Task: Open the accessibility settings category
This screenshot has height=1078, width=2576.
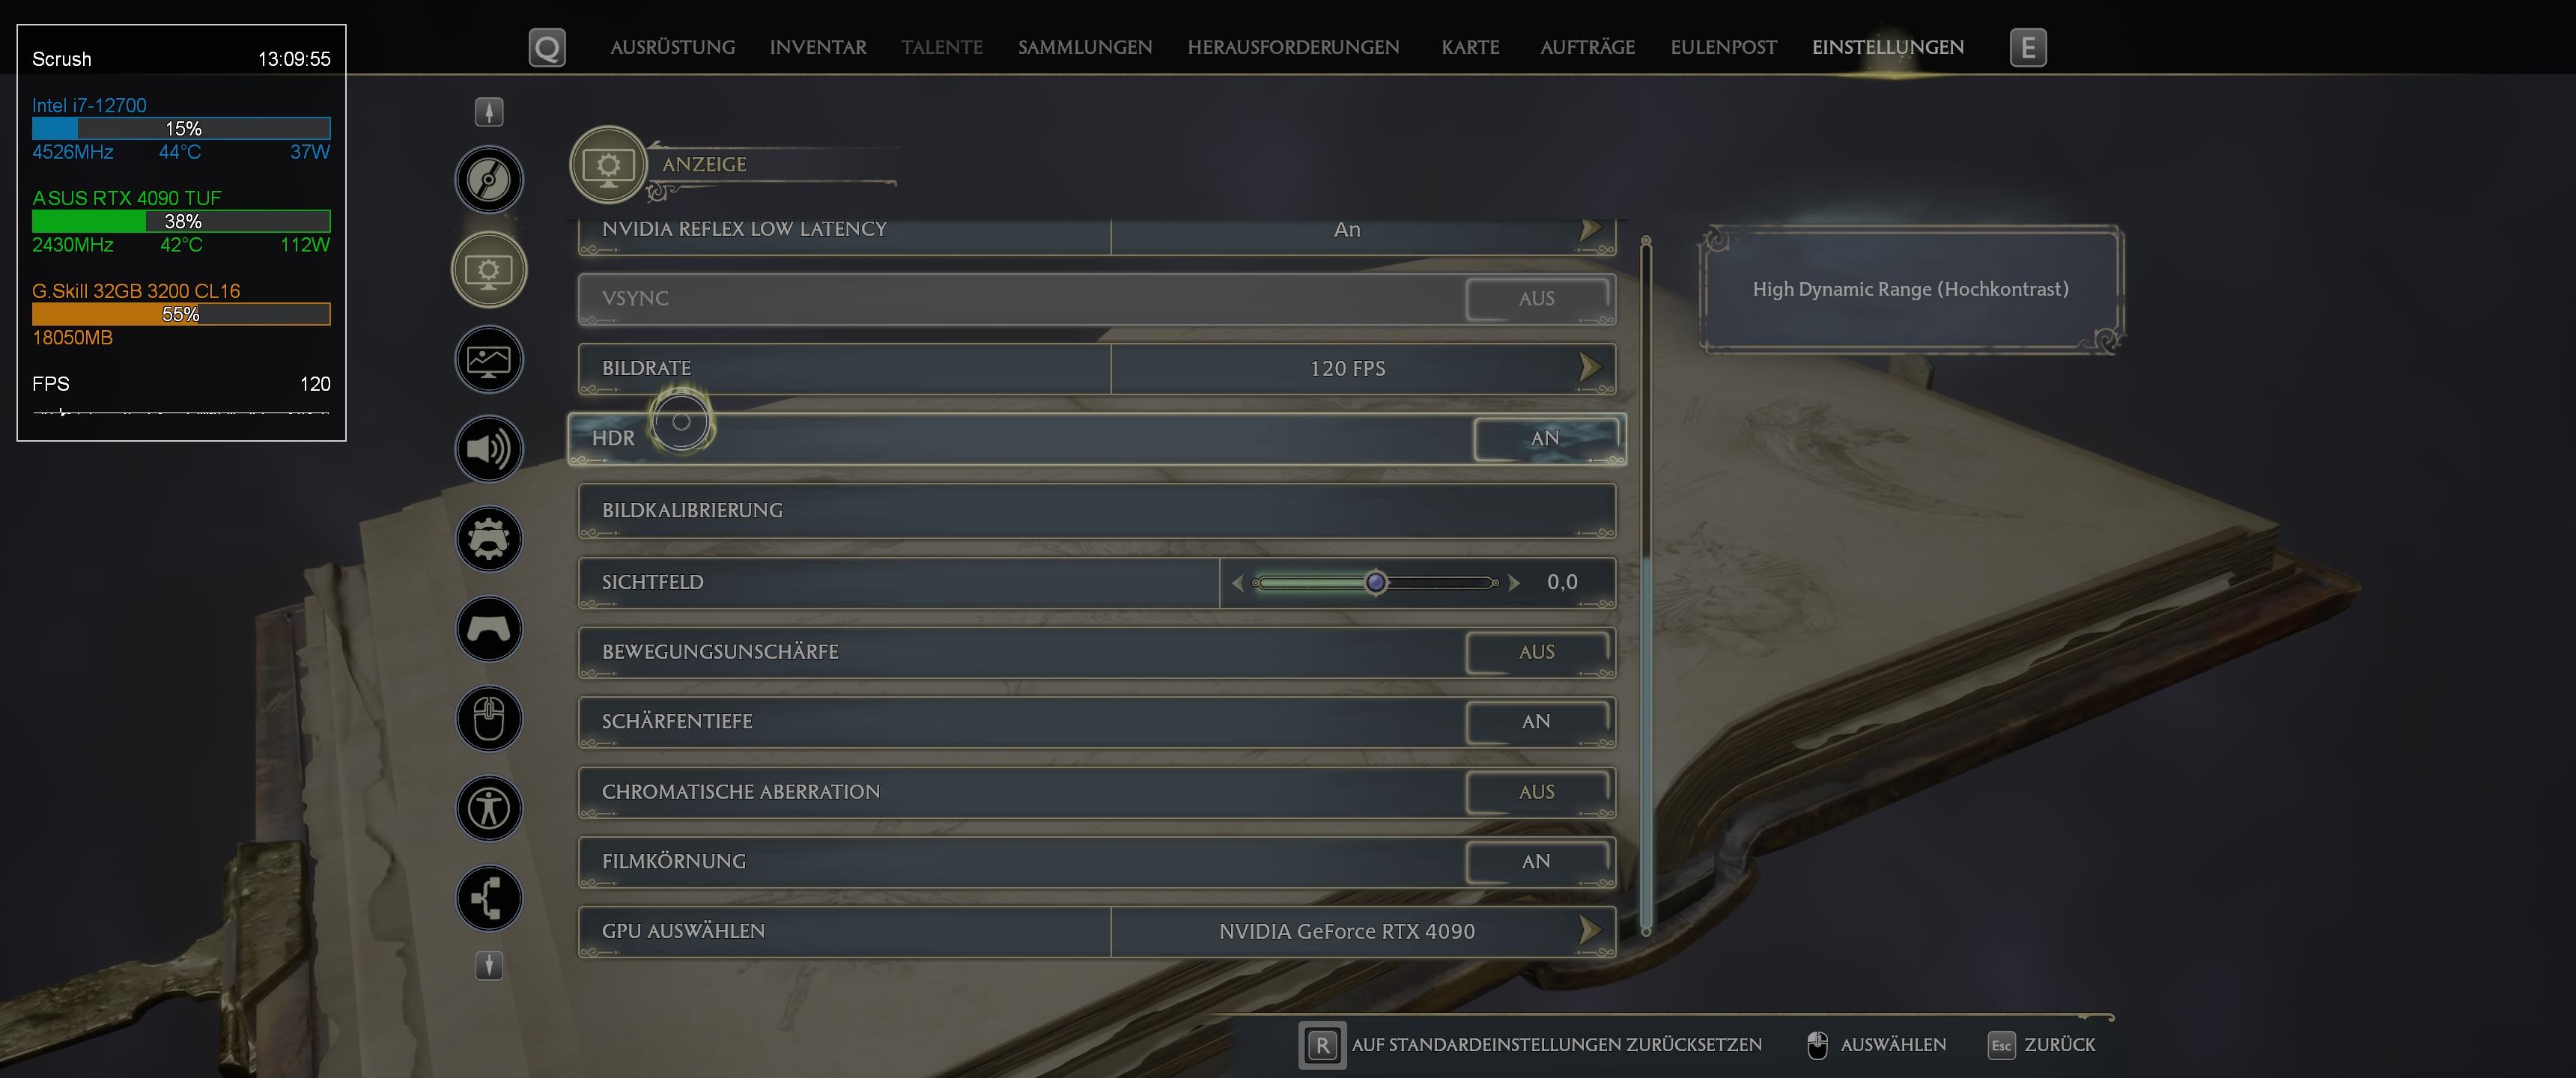Action: 489,808
